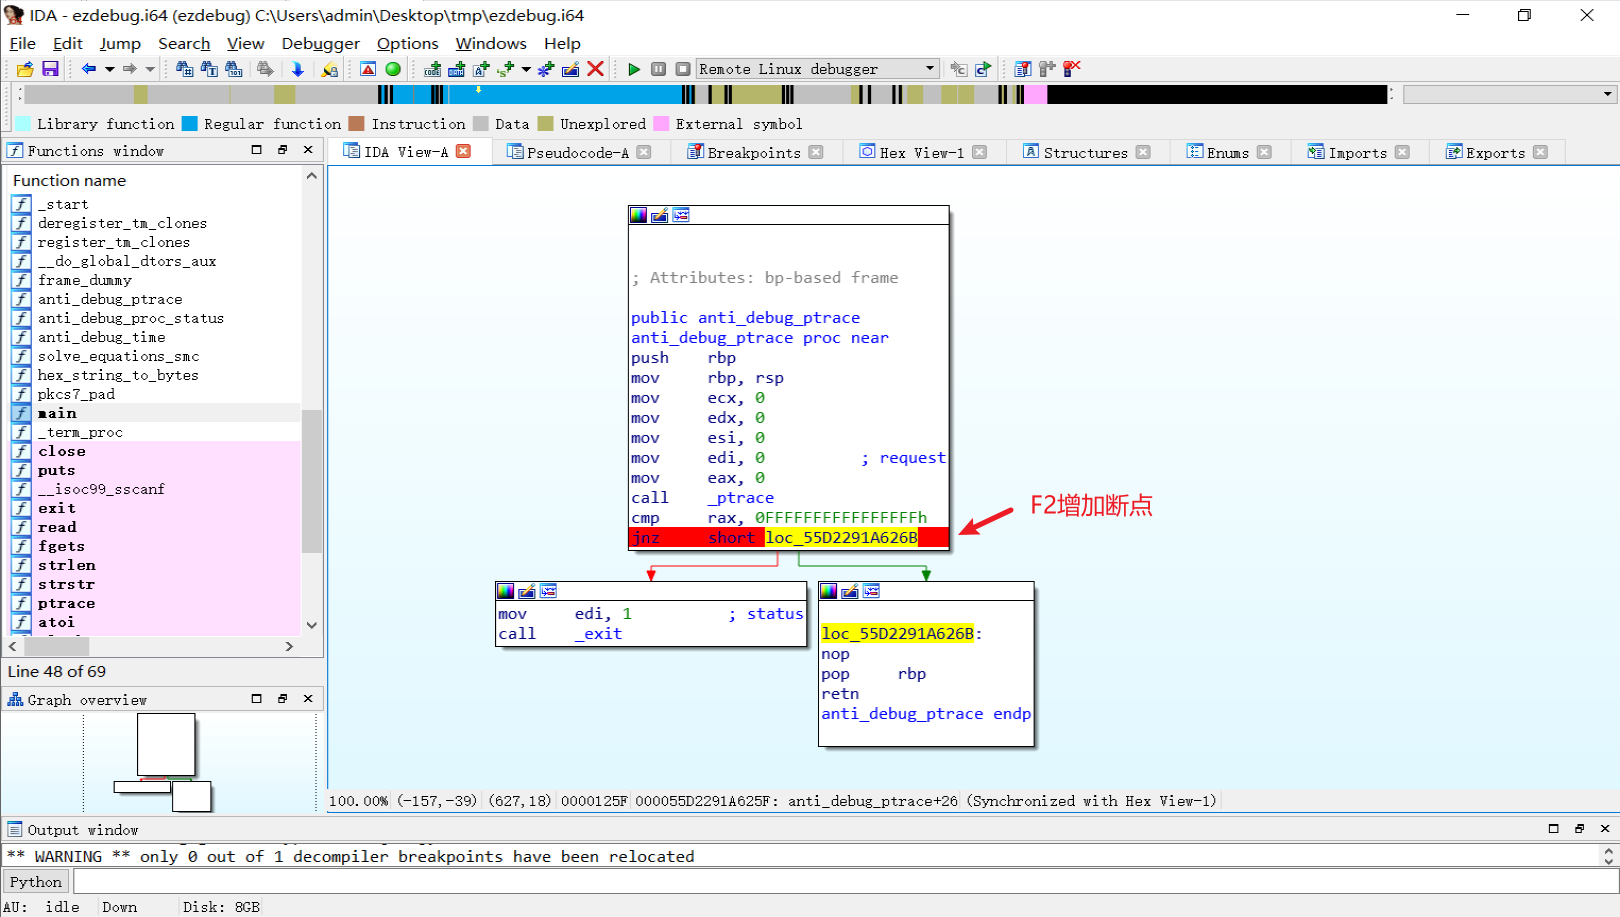The height and width of the screenshot is (917, 1620).
Task: Click the group nodes icon on anti_debug_ptrace block
Action: pos(681,215)
